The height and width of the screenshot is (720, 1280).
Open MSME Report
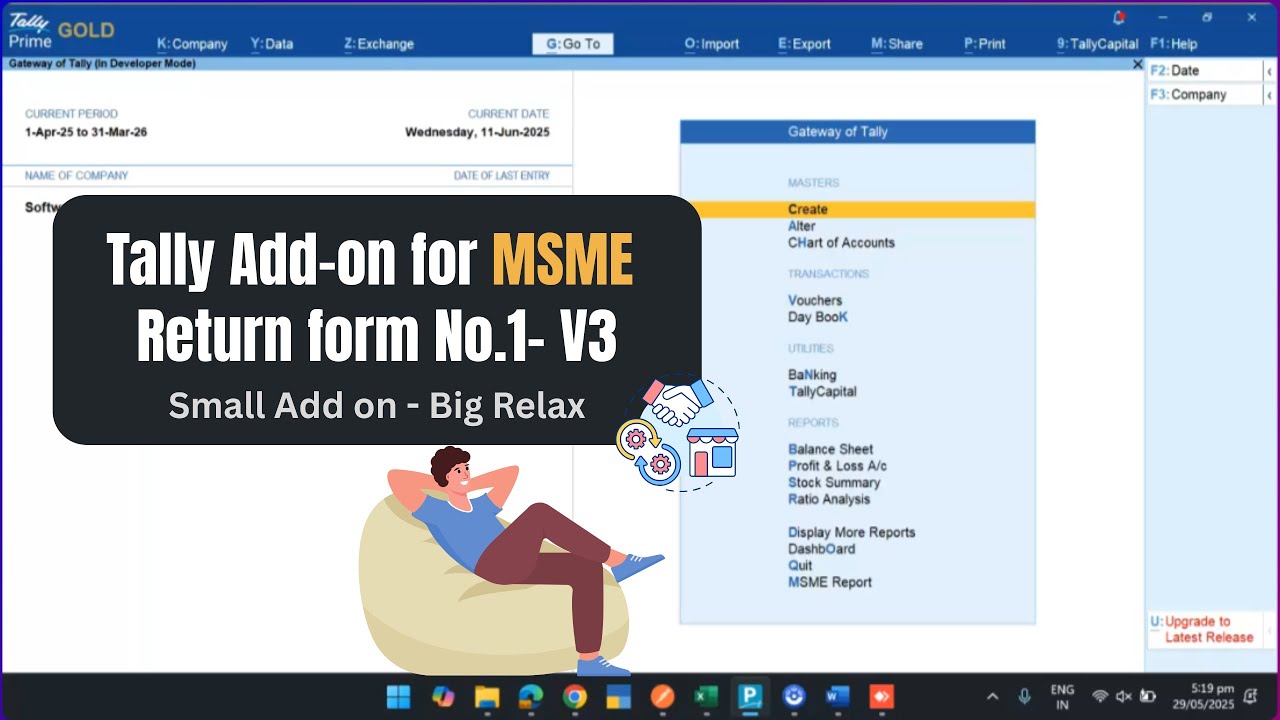click(830, 582)
